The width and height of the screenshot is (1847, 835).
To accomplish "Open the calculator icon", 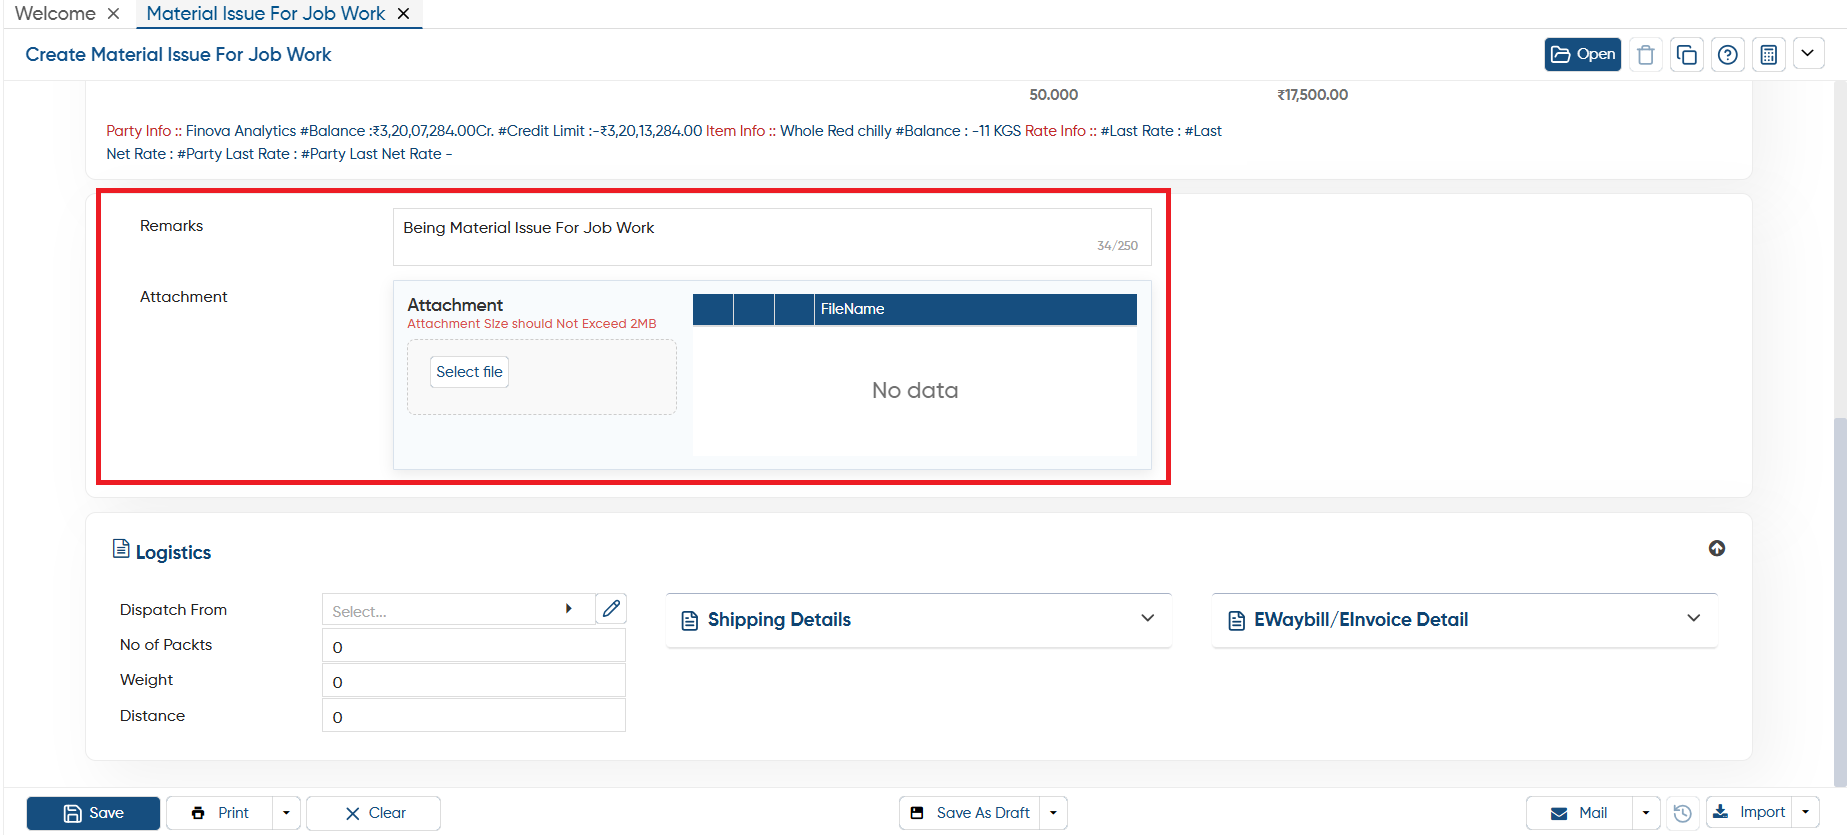I will 1768,55.
